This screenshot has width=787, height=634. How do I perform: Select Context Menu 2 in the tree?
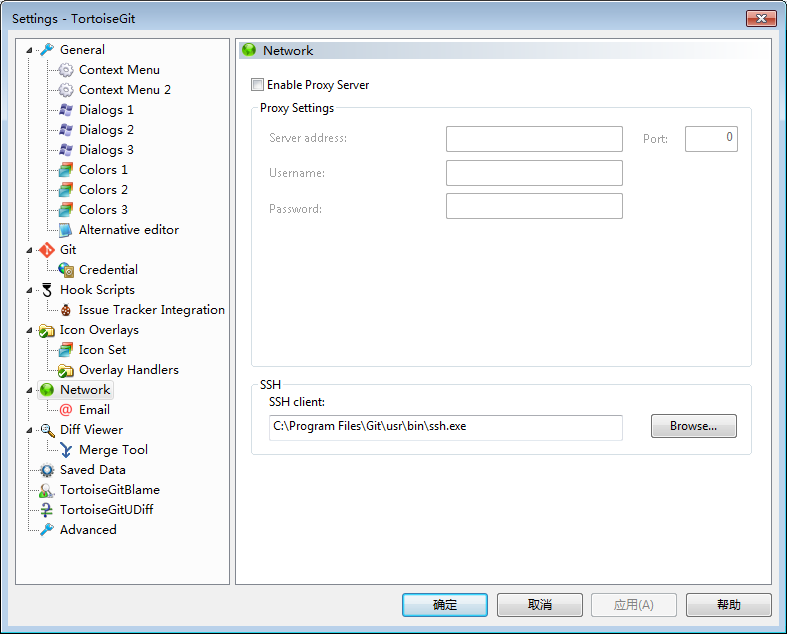[x=124, y=90]
